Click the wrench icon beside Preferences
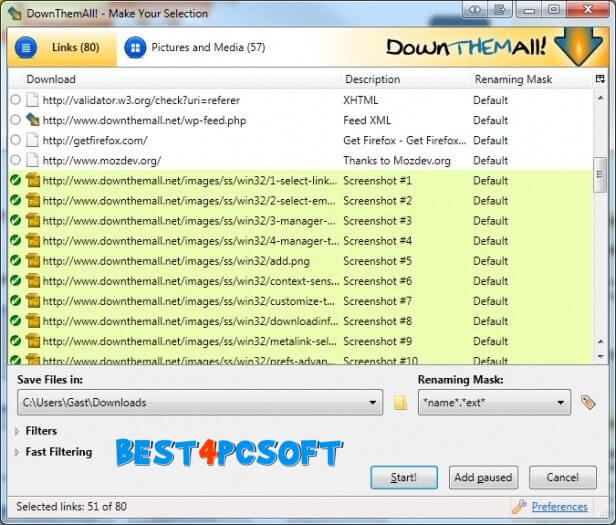This screenshot has height=525, width=616. pos(519,507)
